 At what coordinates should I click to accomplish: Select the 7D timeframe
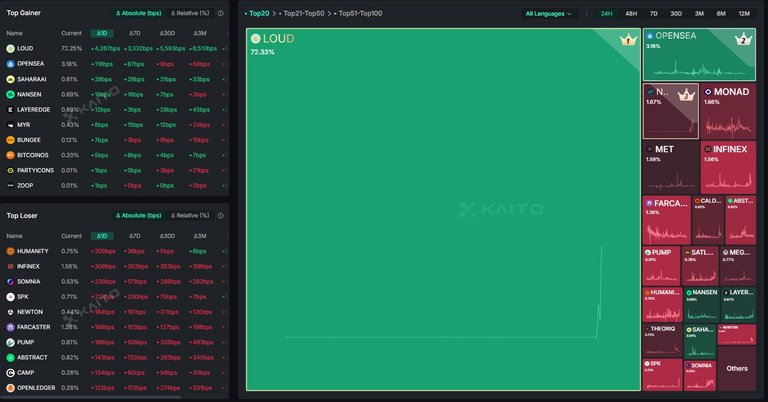[653, 14]
